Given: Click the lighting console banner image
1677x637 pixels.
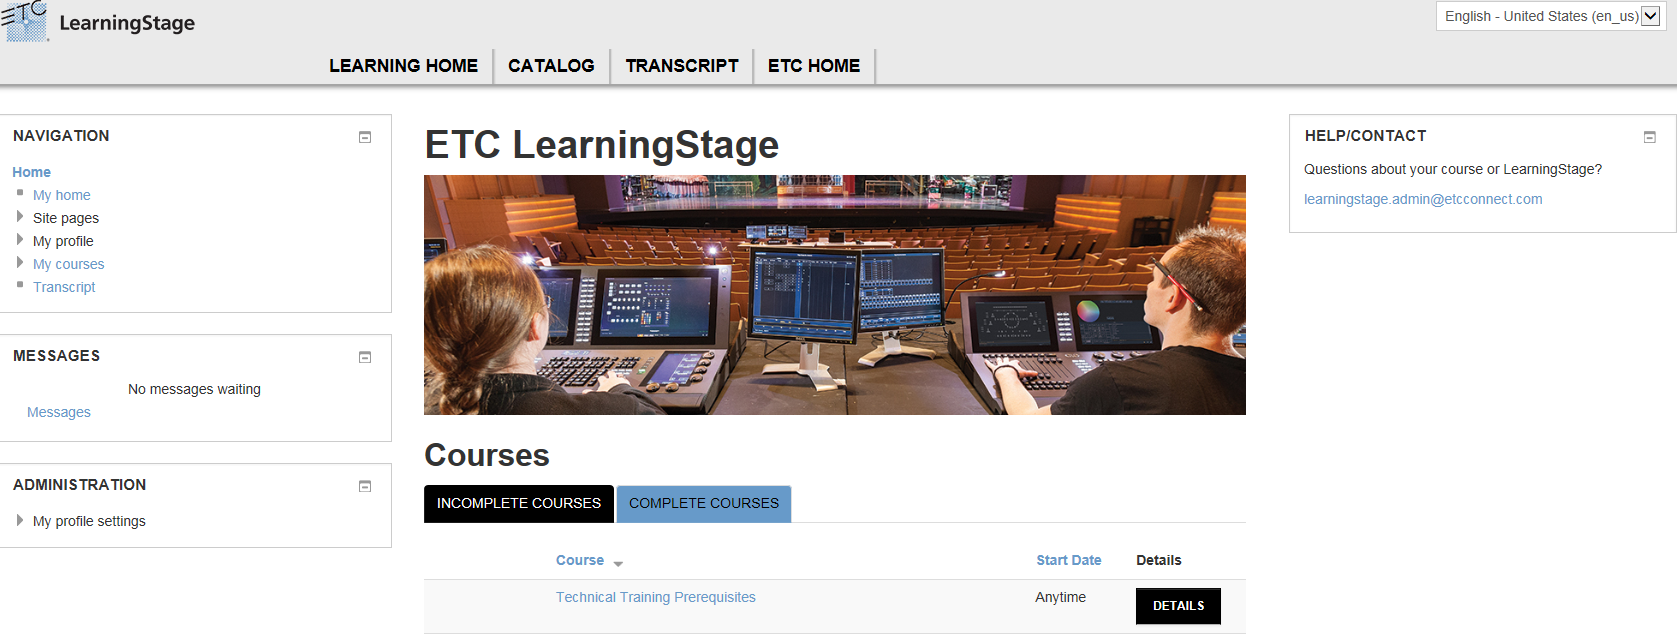Looking at the screenshot, I should click(835, 295).
